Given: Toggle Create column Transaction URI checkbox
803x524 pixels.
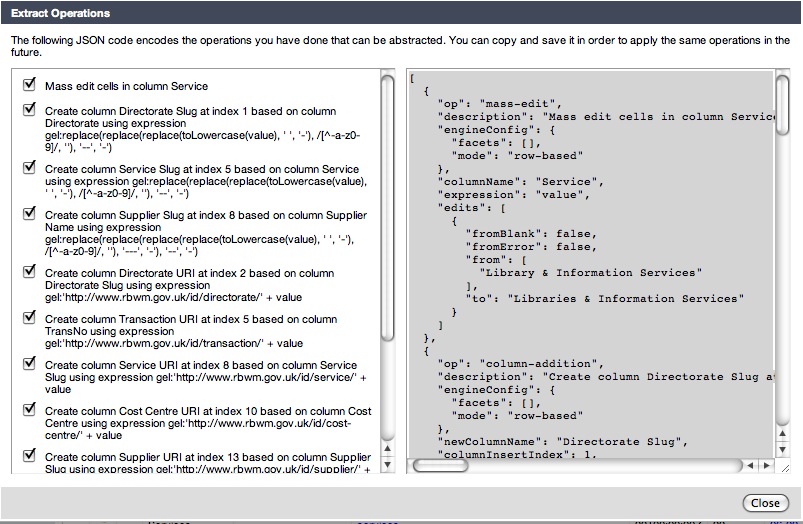Looking at the screenshot, I should point(29,317).
